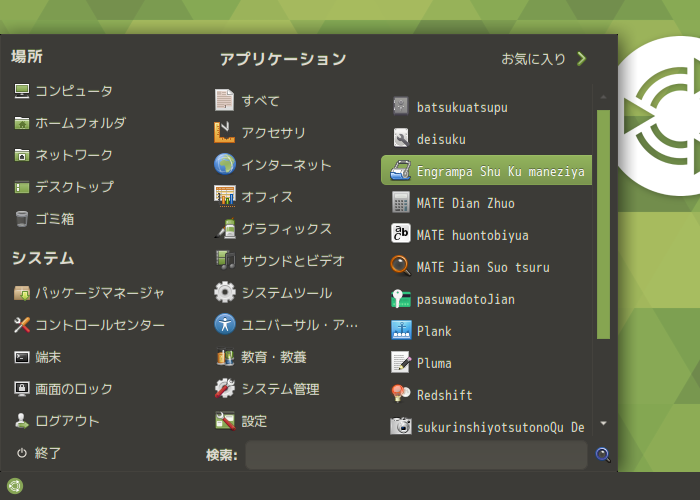Click the Redshift text label

[444, 396]
